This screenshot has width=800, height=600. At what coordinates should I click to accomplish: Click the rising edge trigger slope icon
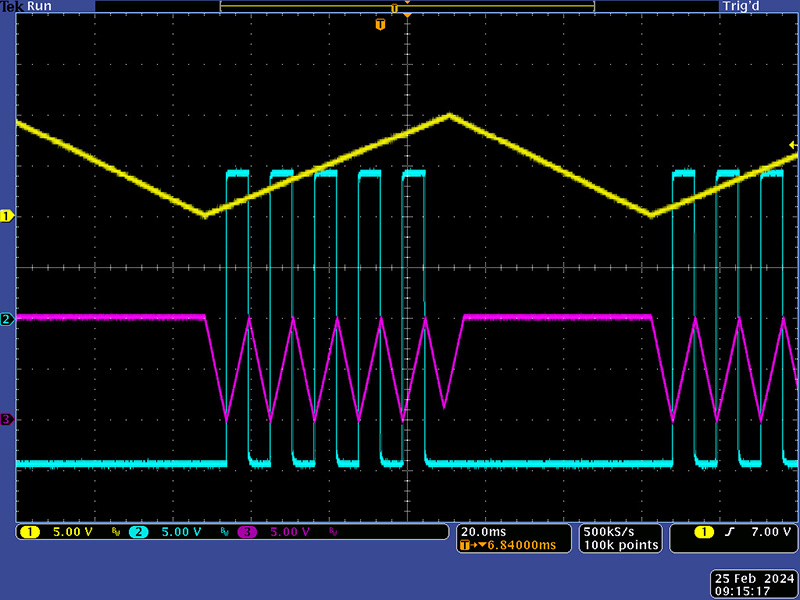tap(731, 532)
